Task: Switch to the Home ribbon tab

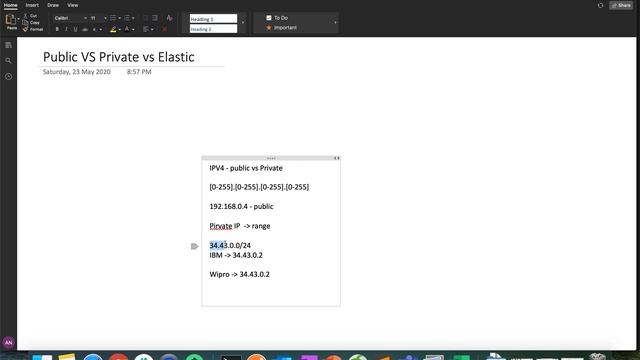Action: coord(11,5)
